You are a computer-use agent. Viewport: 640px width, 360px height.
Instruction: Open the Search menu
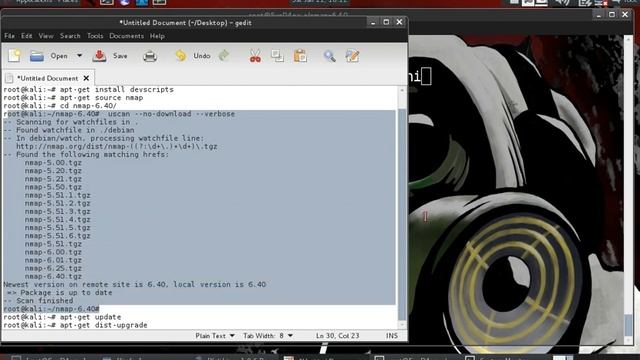(70, 36)
